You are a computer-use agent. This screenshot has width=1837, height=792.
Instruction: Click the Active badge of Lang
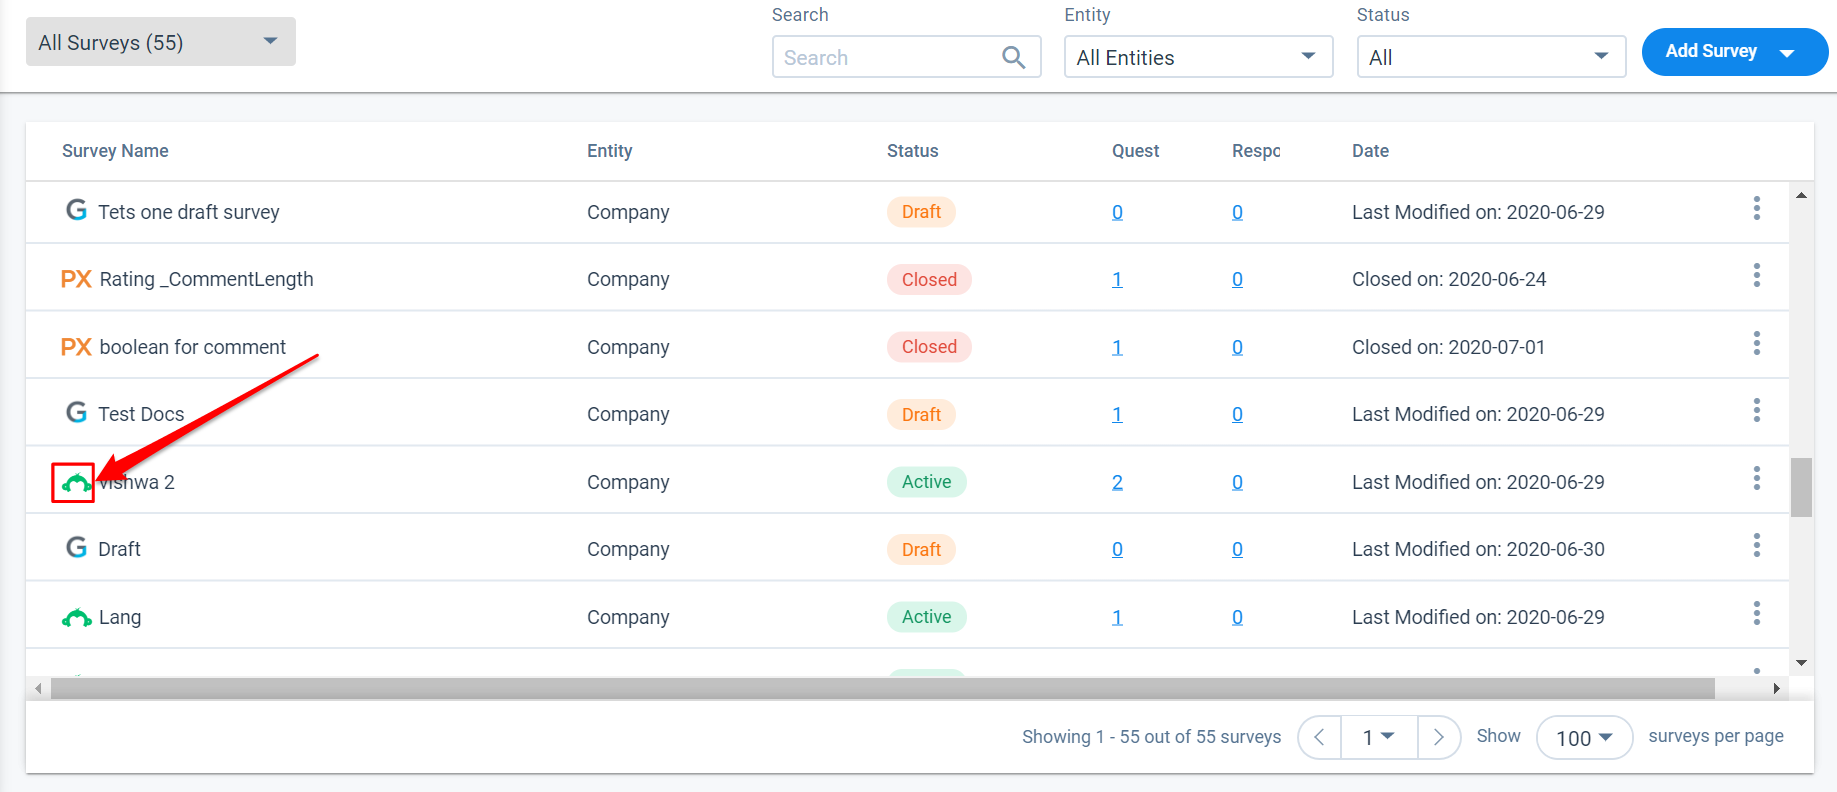click(x=926, y=617)
